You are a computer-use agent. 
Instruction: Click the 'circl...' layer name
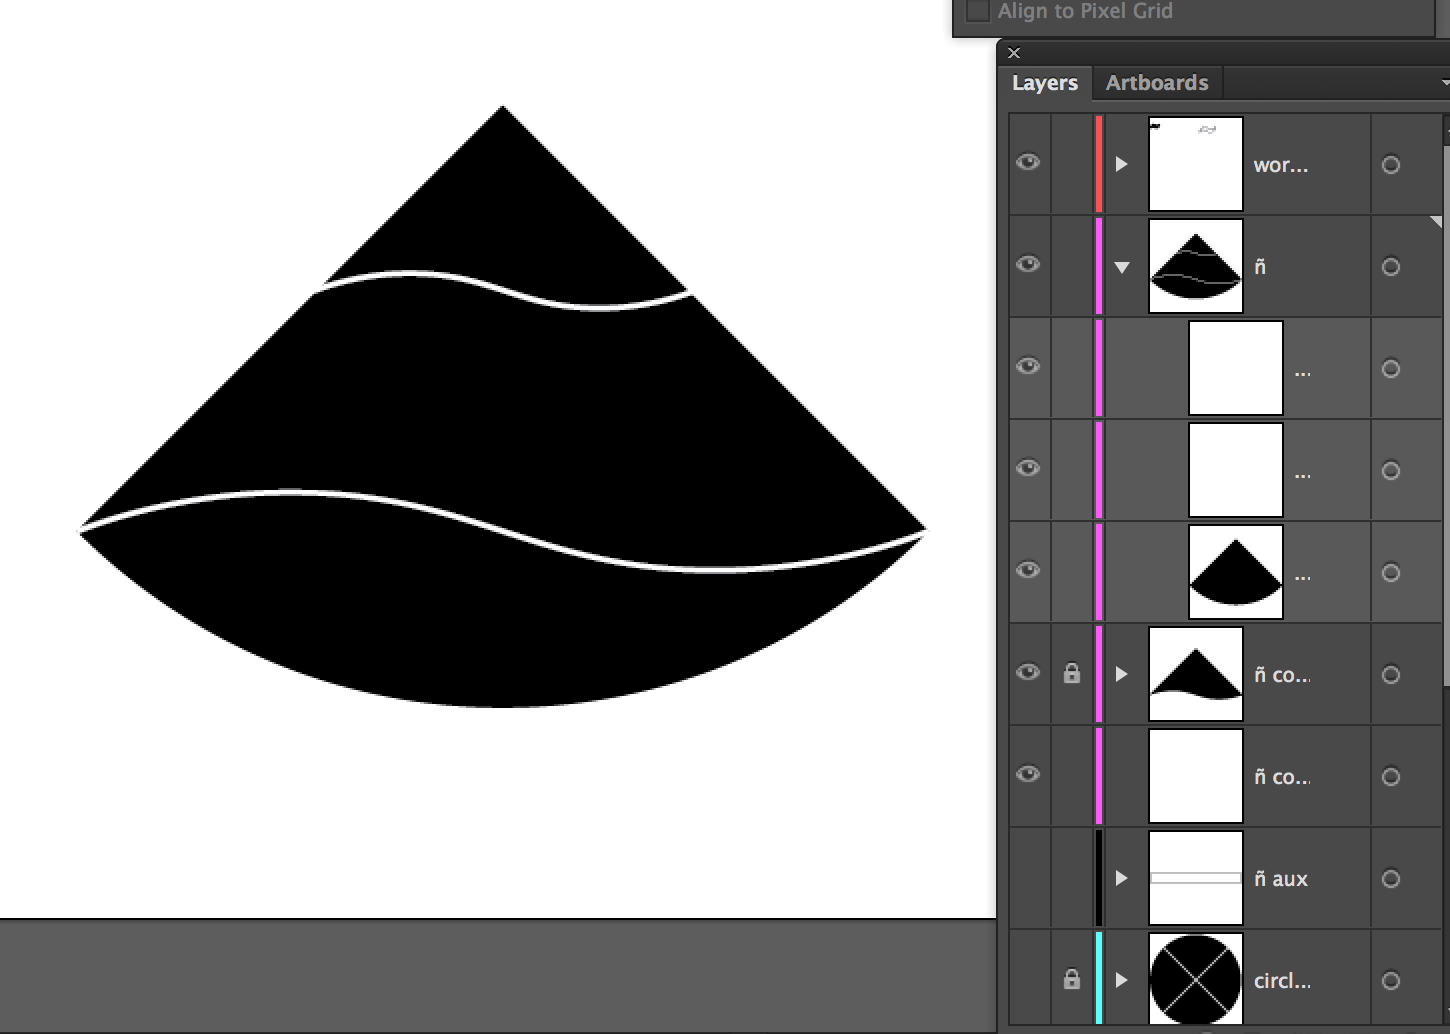(x=1282, y=981)
